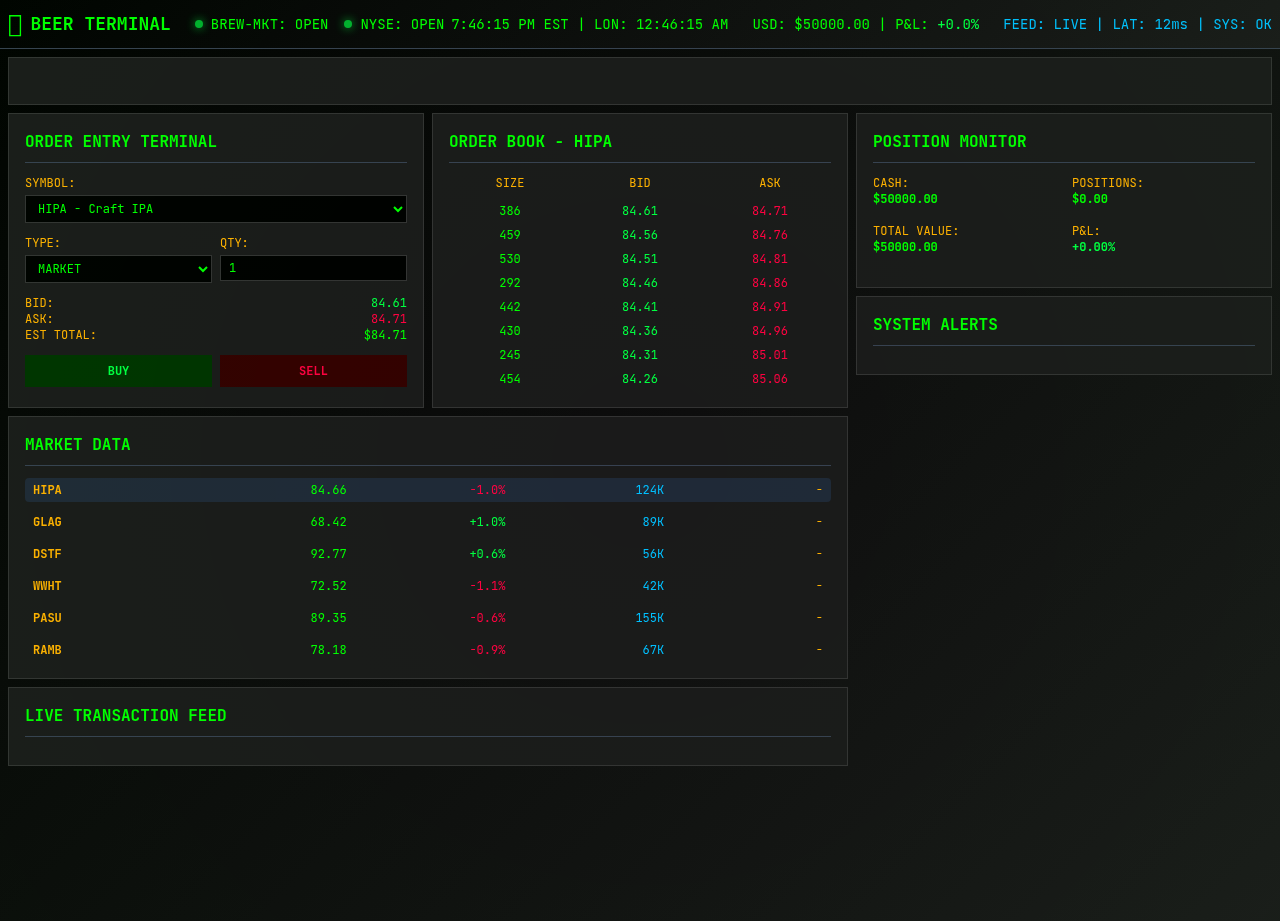
Task: Click the Beer Terminal logo icon
Action: (15, 25)
